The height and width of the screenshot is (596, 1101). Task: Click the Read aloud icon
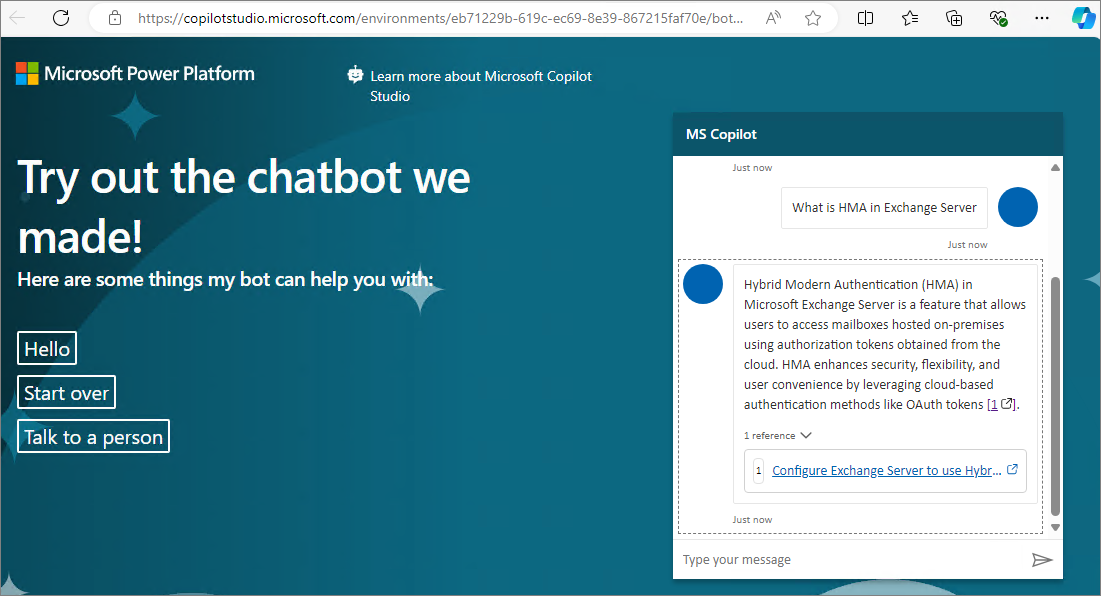pos(773,18)
